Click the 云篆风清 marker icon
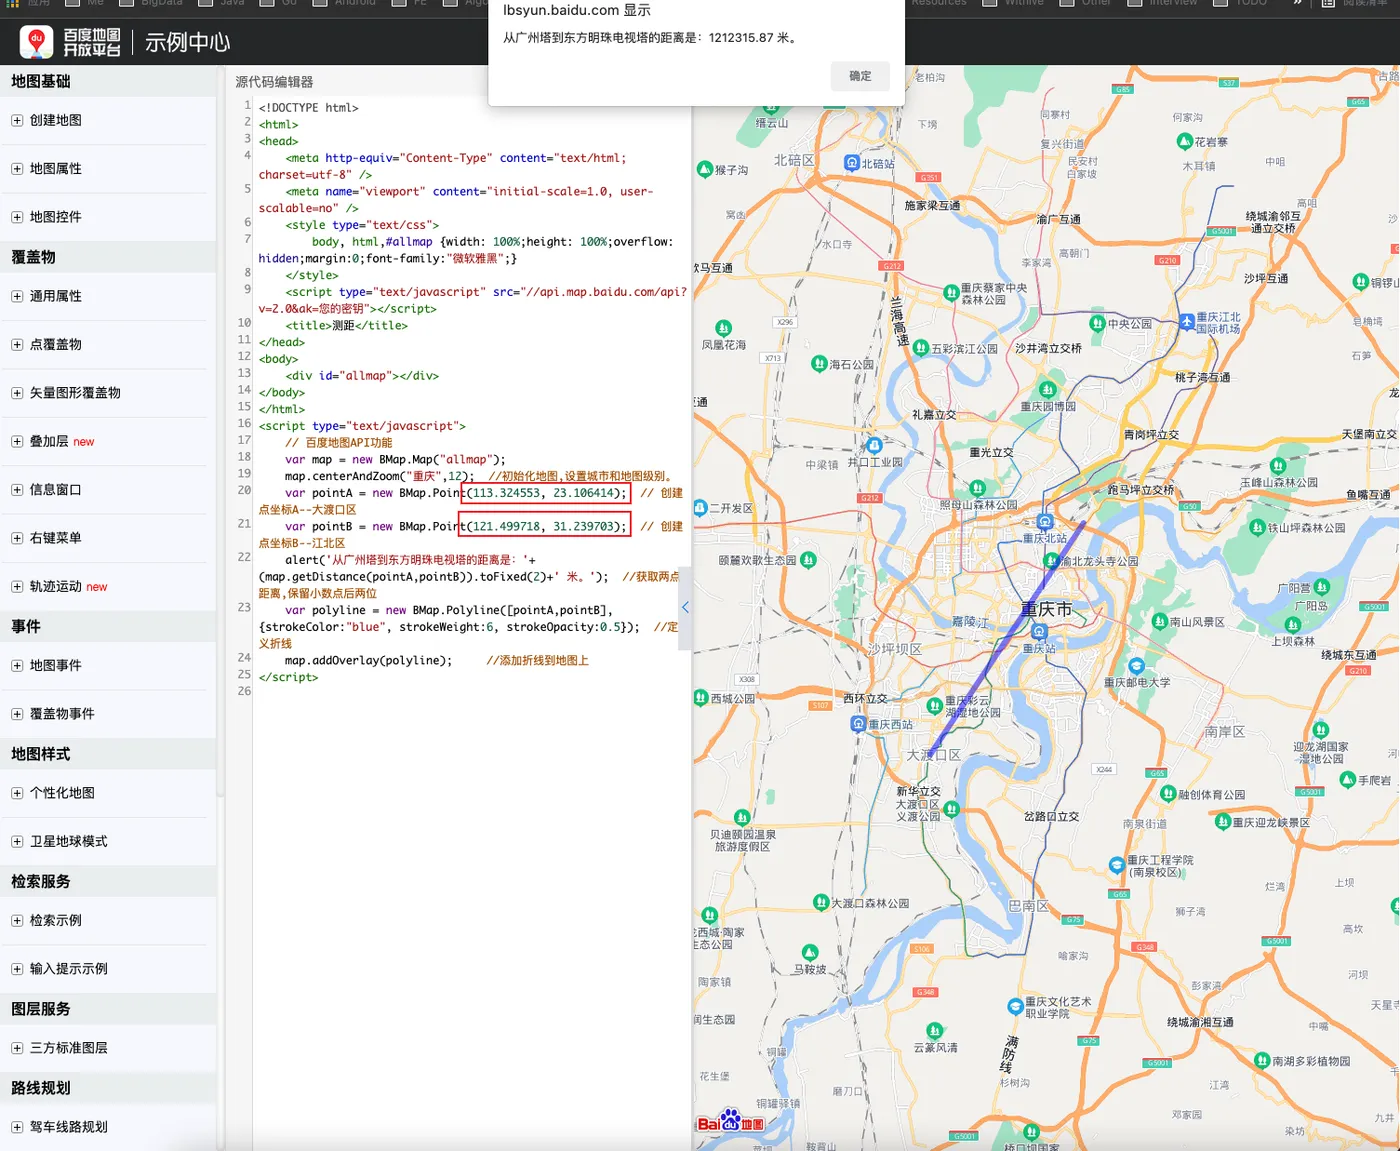The image size is (1400, 1151). tap(934, 1030)
